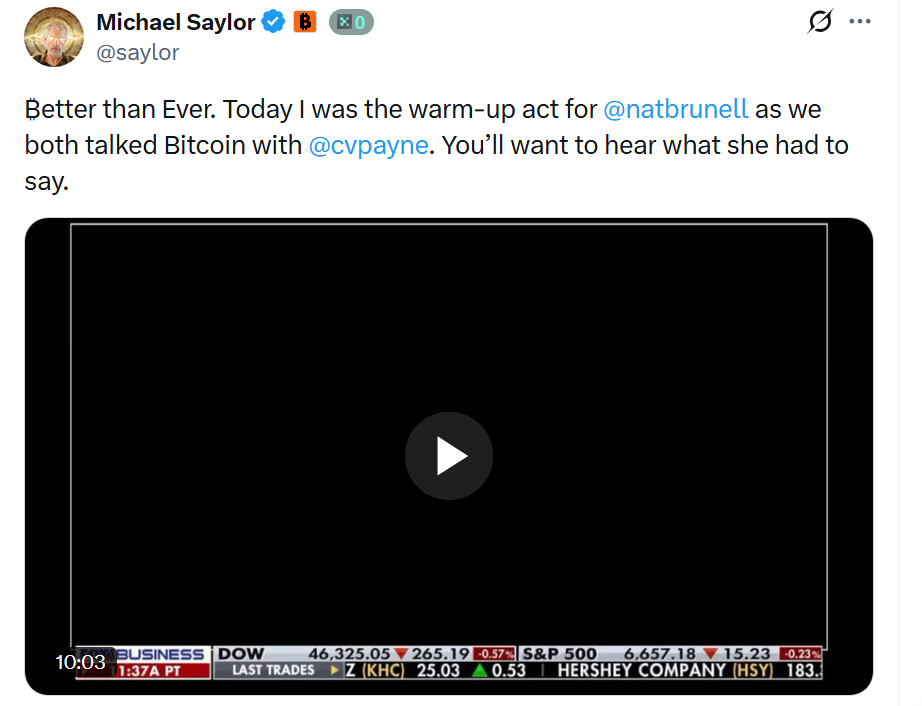The width and height of the screenshot is (922, 706).
Task: Click the Grok slashed-circle icon
Action: [820, 22]
